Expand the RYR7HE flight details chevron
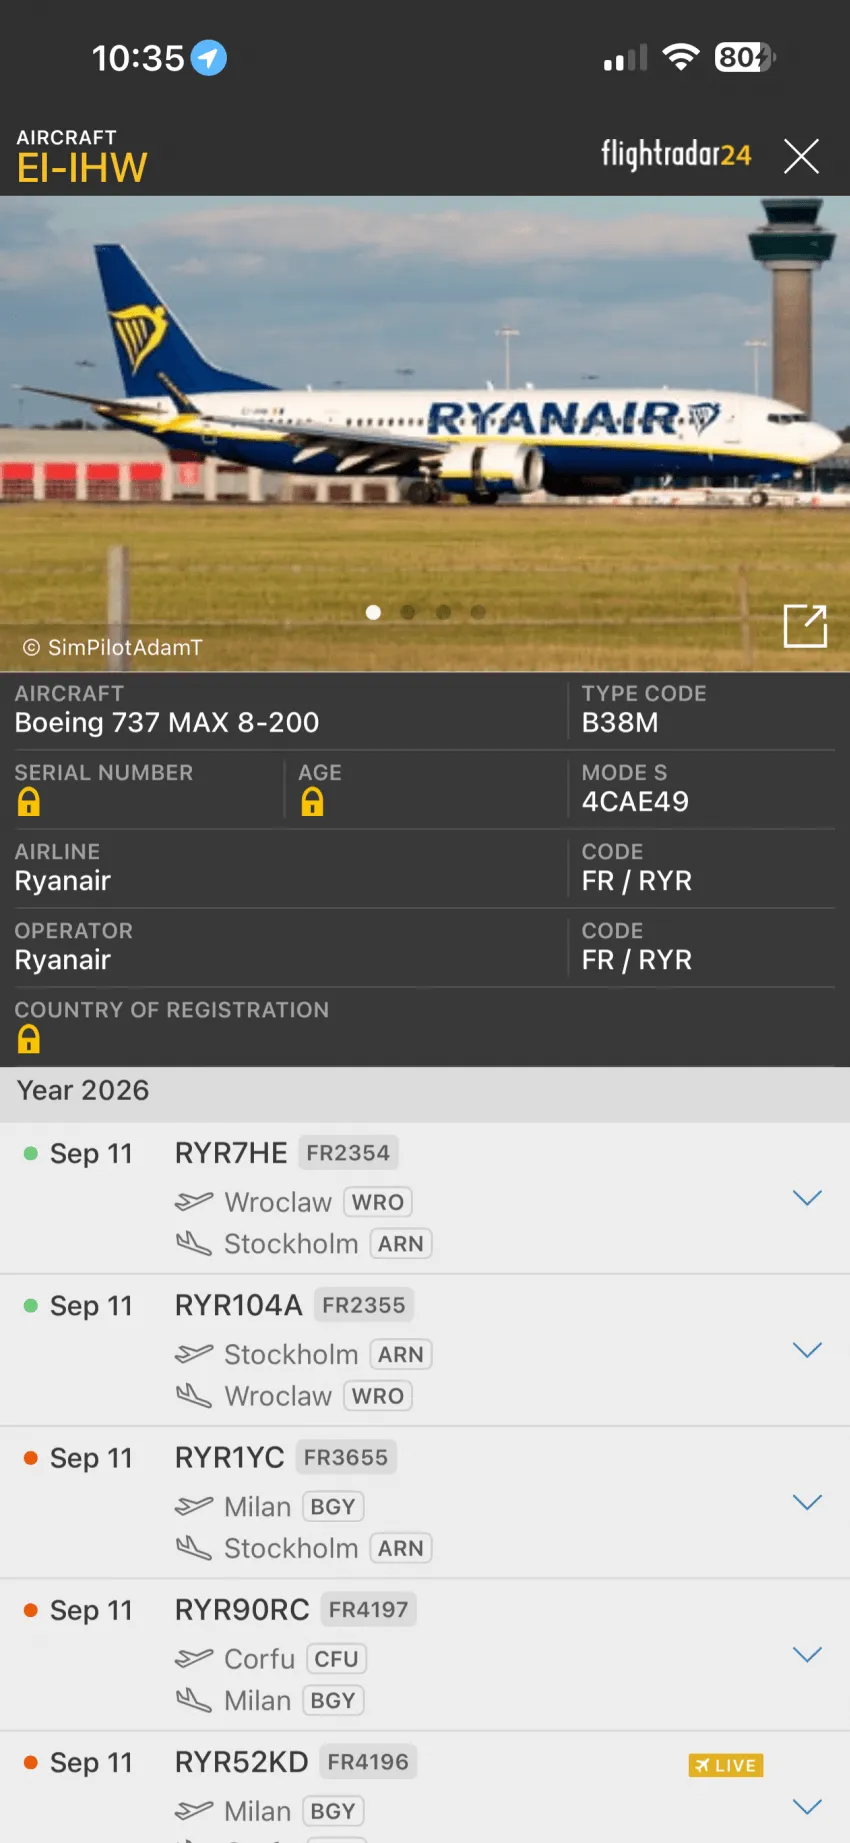This screenshot has width=850, height=1843. 807,1198
